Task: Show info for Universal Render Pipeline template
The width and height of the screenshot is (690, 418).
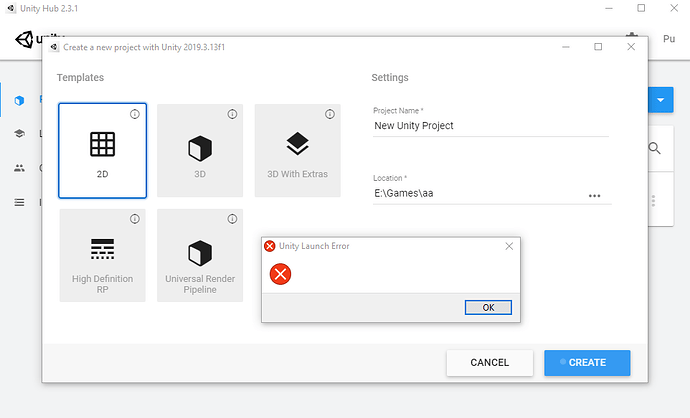Action: [x=232, y=219]
